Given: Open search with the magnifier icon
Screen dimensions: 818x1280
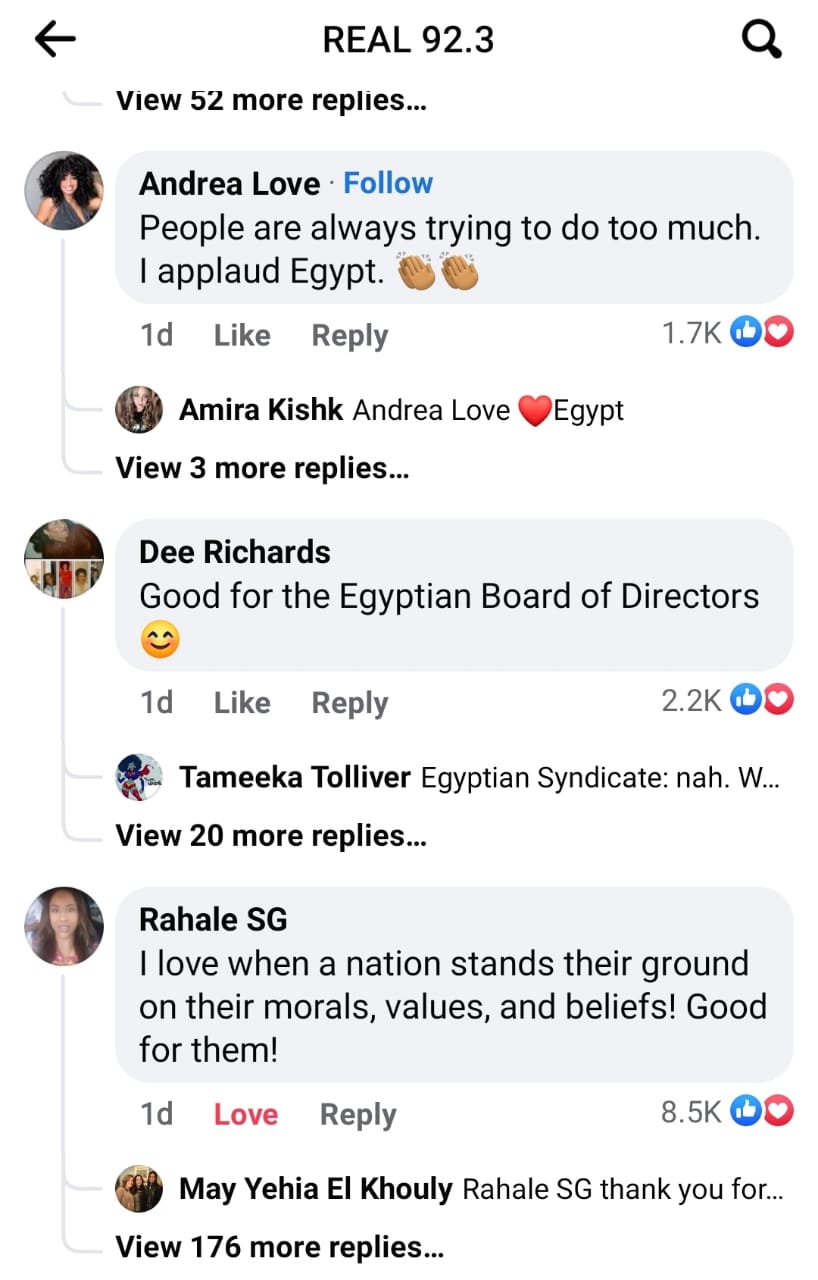Looking at the screenshot, I should [762, 40].
